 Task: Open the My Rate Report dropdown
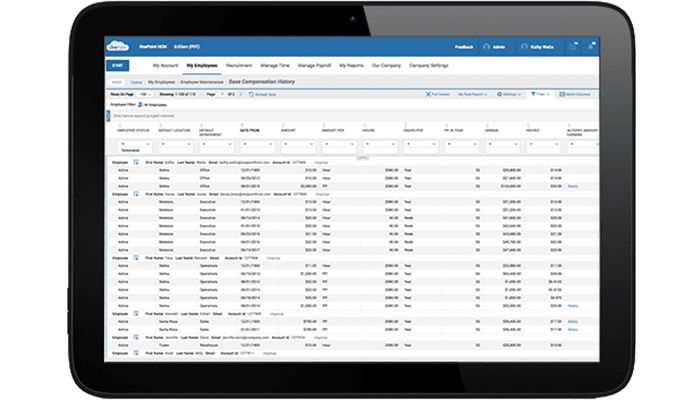point(472,94)
